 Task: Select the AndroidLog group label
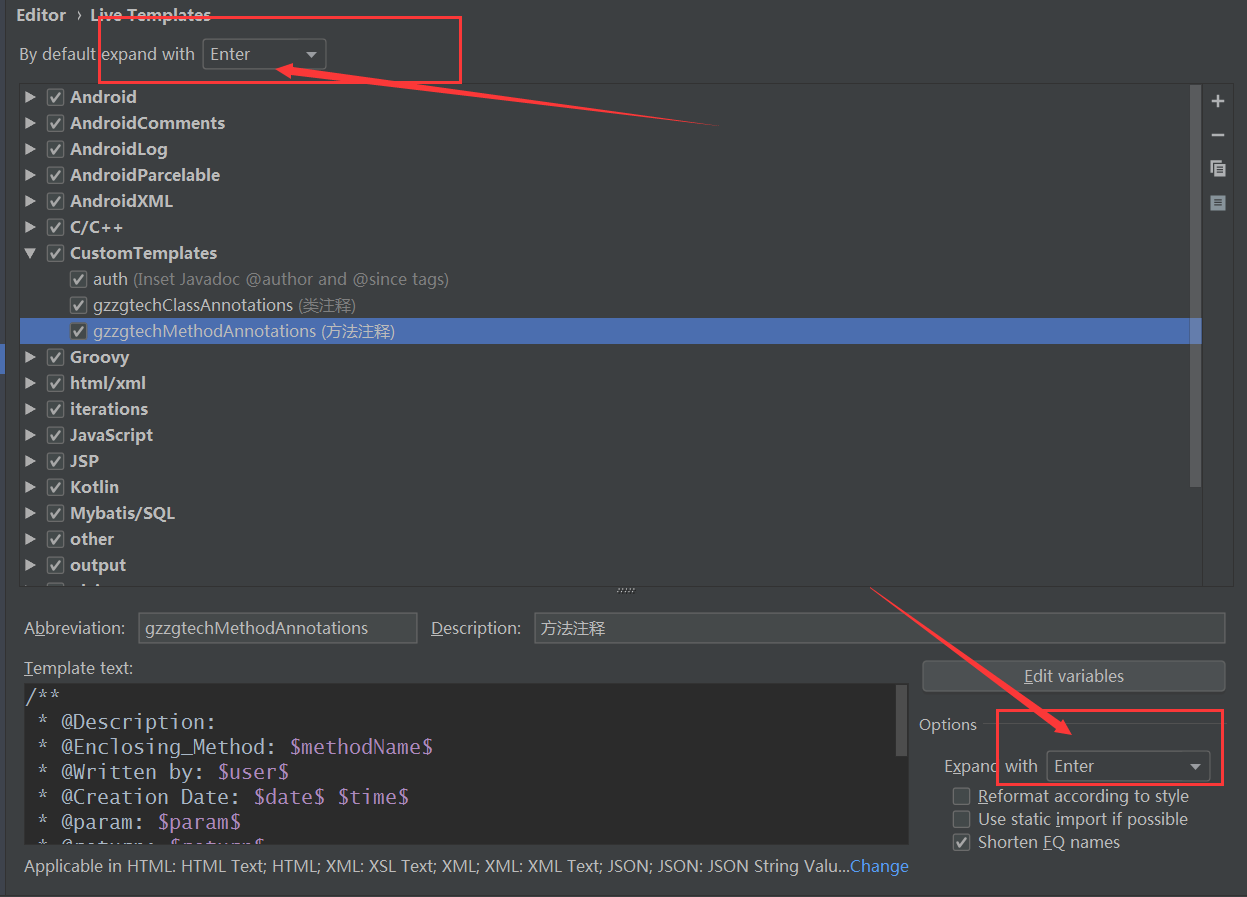pyautogui.click(x=118, y=149)
